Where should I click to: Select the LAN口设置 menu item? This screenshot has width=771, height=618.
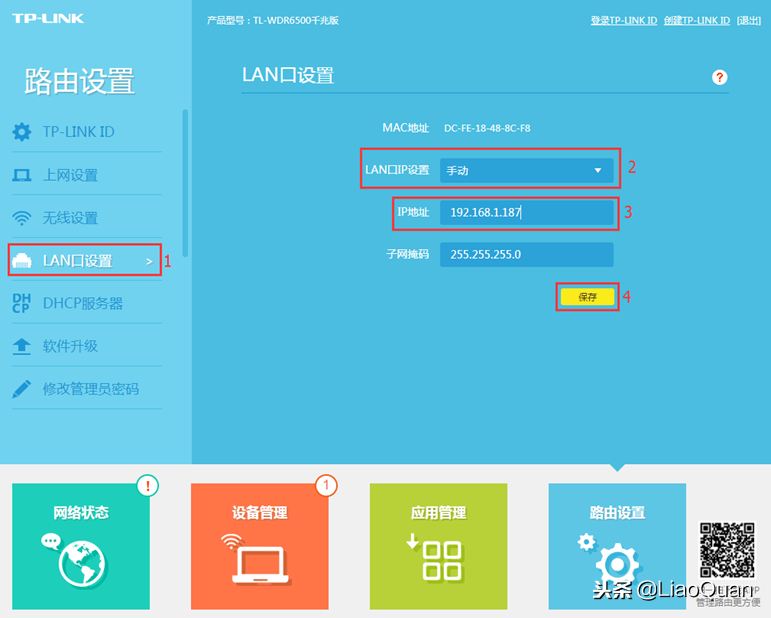point(85,260)
